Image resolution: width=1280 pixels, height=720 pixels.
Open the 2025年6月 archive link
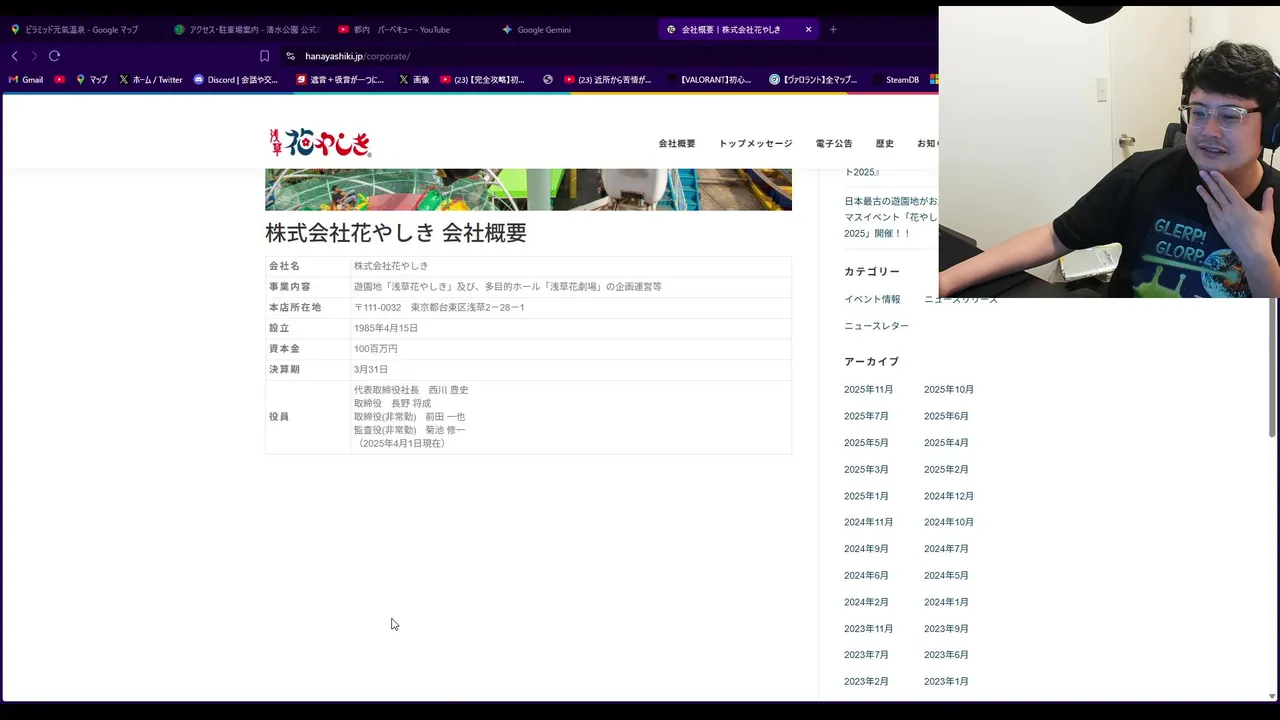click(946, 416)
